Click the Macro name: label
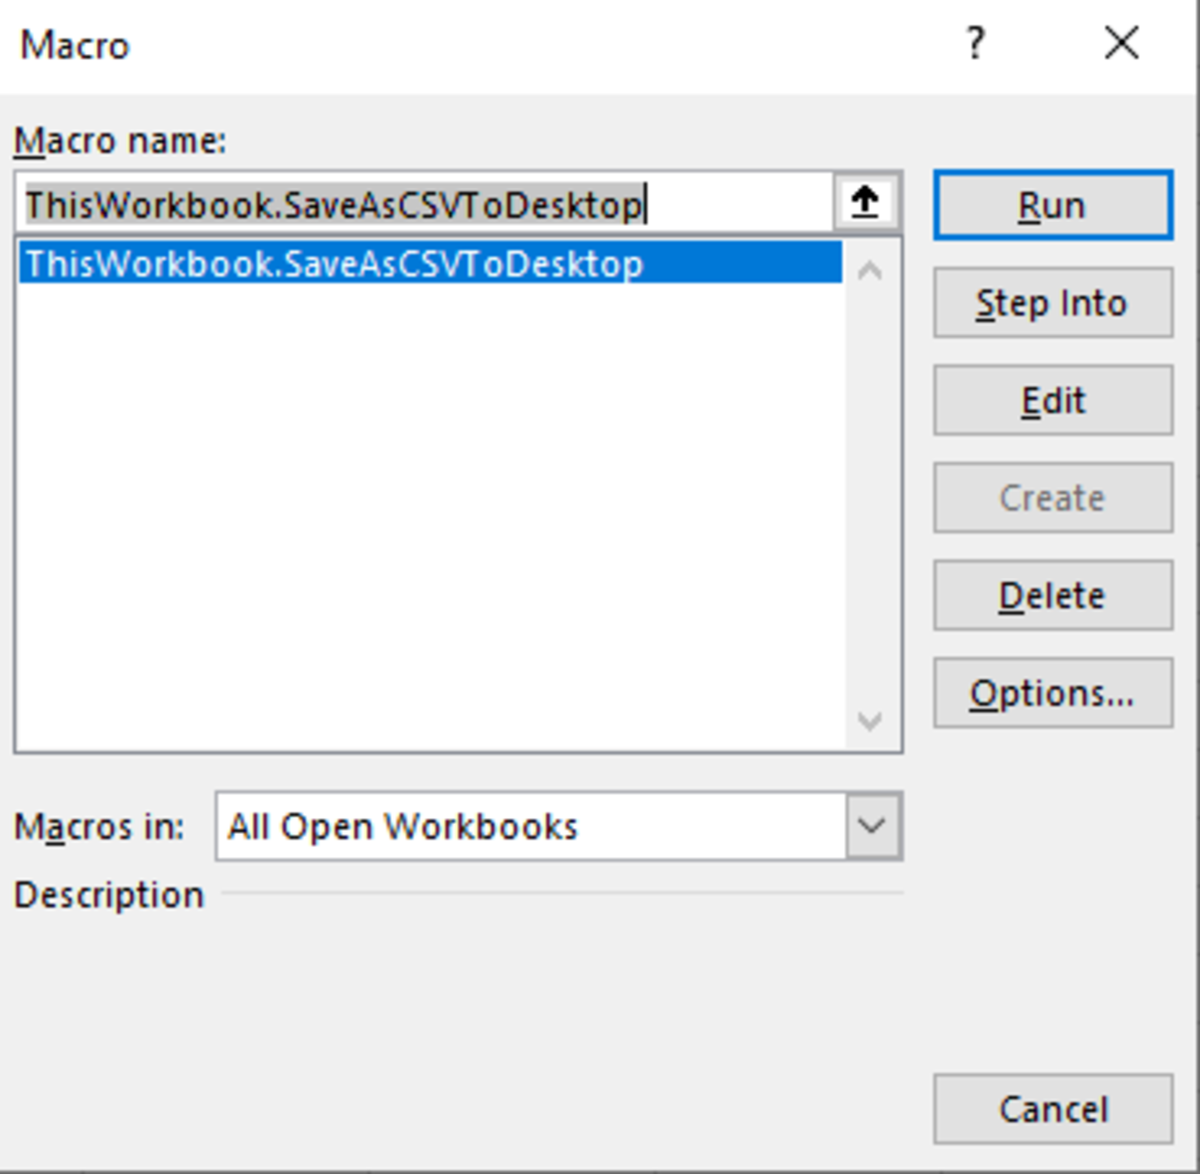This screenshot has height=1174, width=1200. 120,141
